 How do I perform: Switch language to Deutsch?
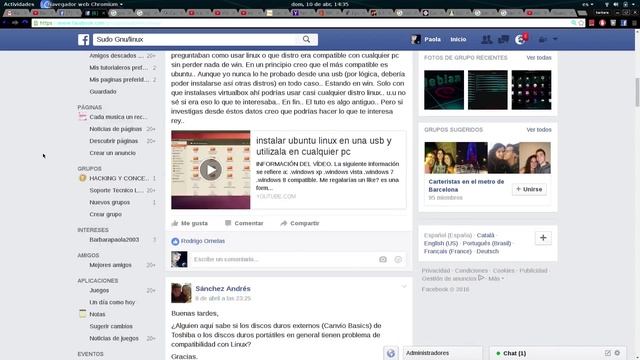point(487,251)
